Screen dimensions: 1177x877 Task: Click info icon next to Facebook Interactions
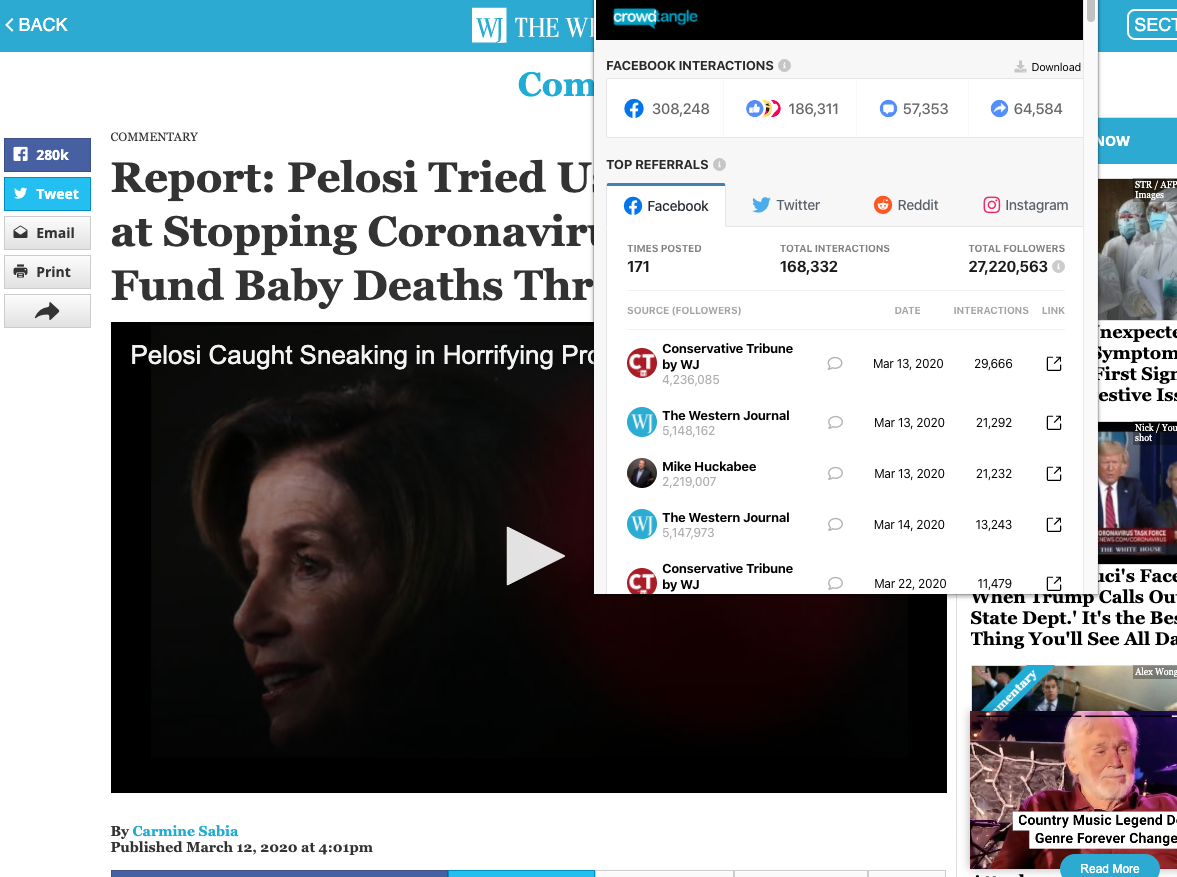pyautogui.click(x=785, y=66)
